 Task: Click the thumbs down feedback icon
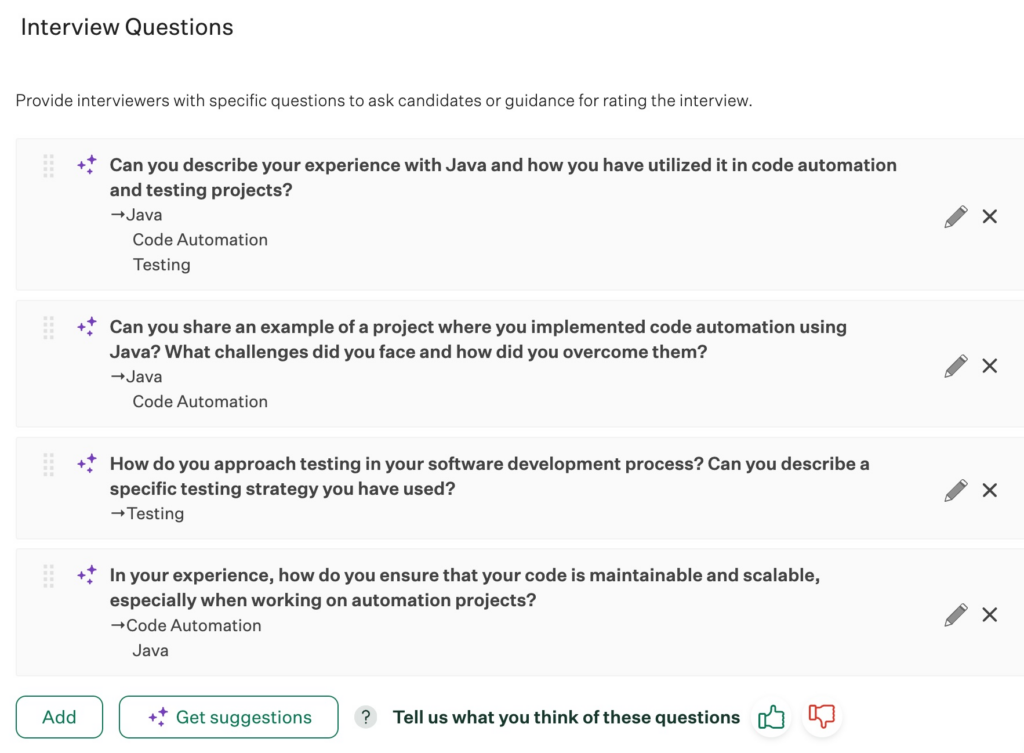822,716
